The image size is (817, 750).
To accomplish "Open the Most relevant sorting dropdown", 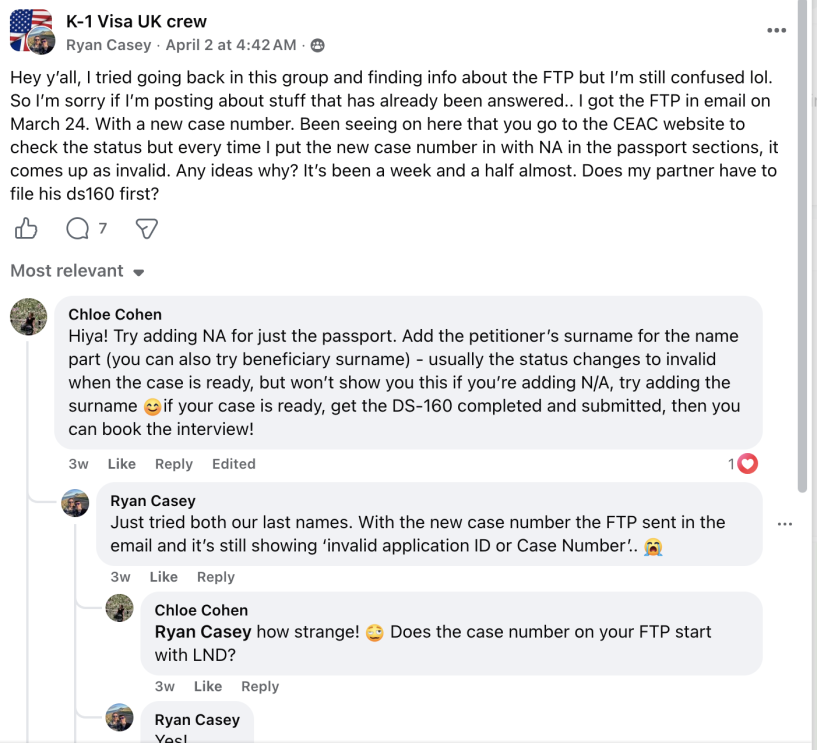I will point(77,271).
